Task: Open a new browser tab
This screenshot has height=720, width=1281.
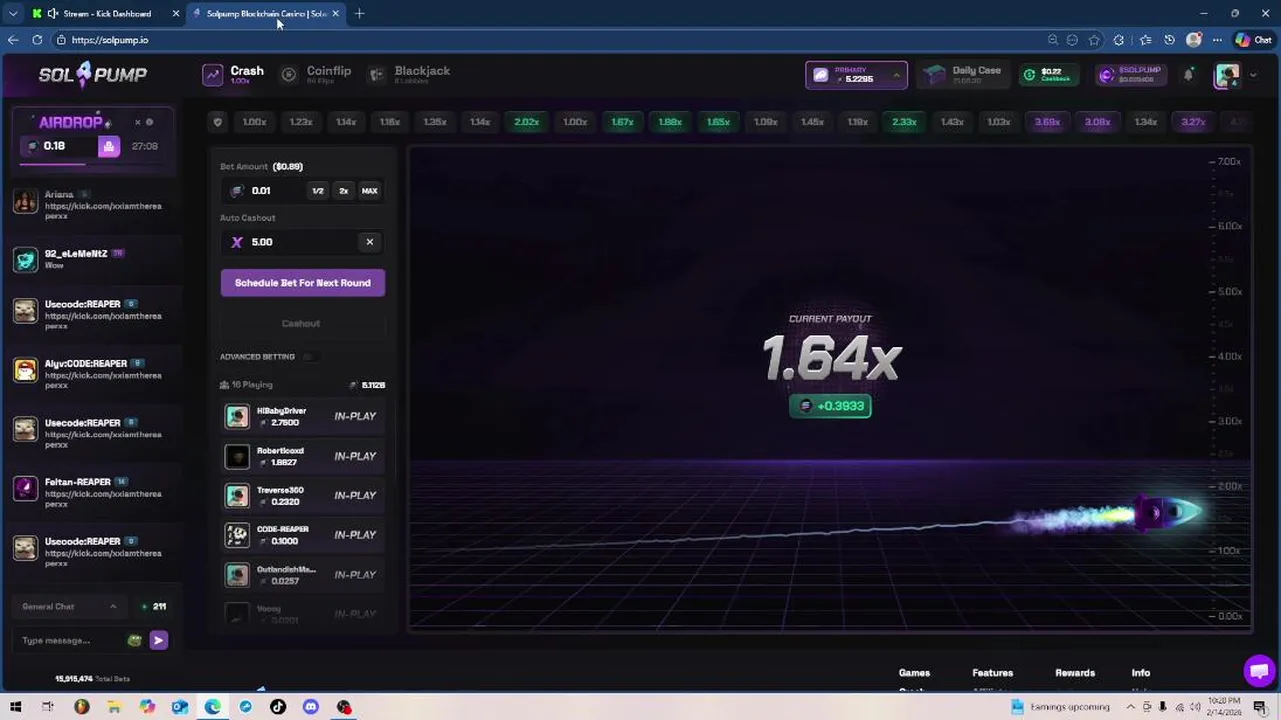Action: (359, 13)
